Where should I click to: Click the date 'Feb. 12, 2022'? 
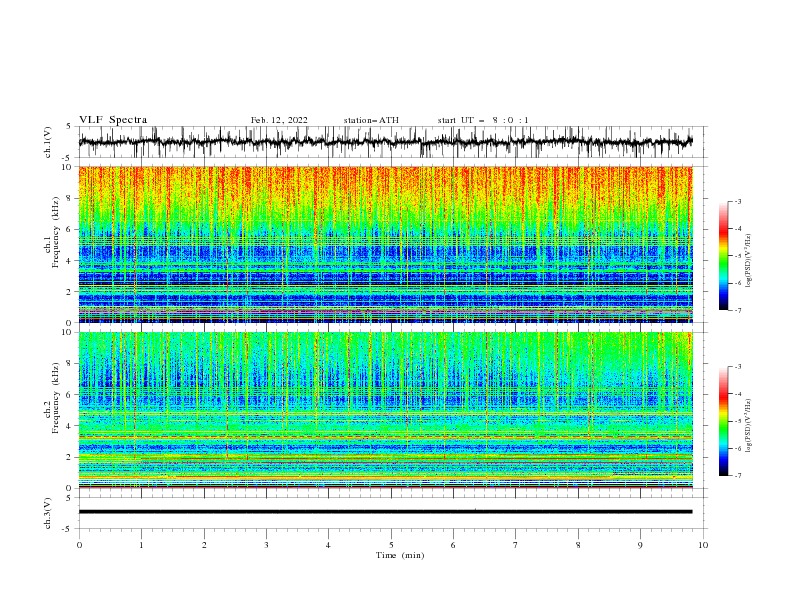[279, 120]
